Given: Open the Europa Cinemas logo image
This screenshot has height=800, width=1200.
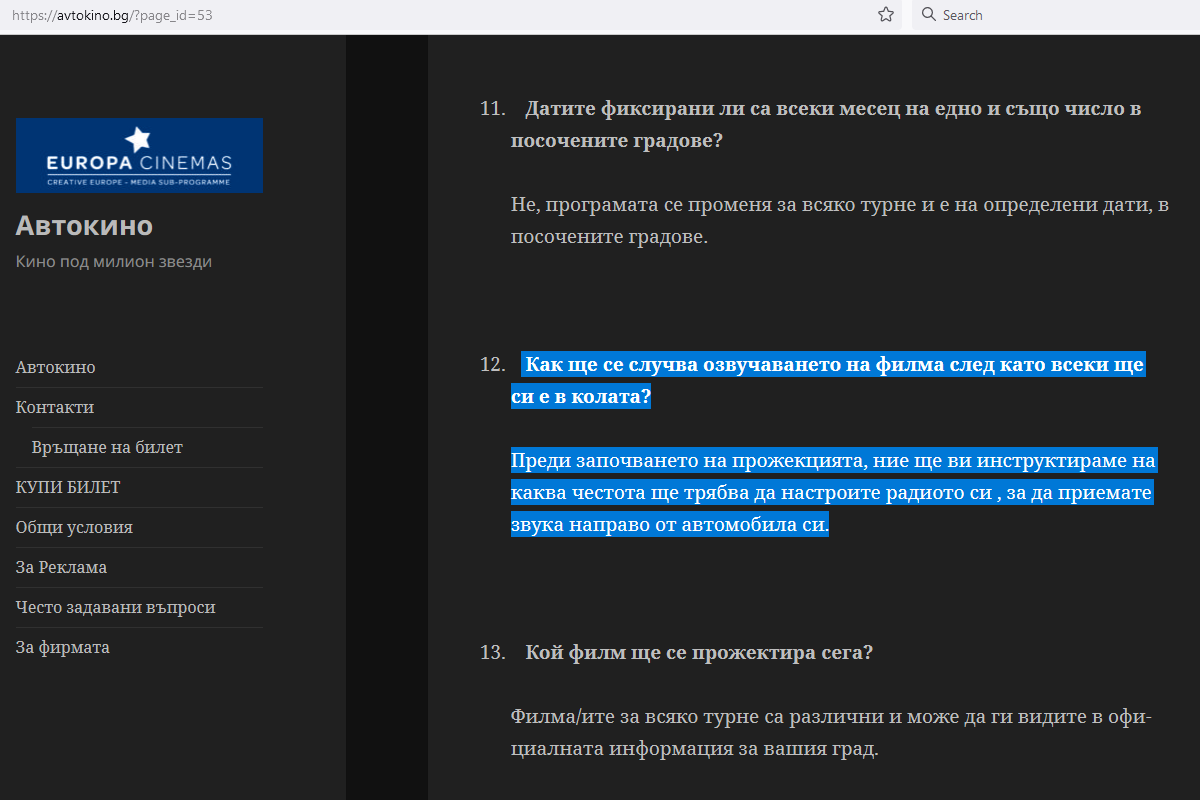Looking at the screenshot, I should (139, 155).
